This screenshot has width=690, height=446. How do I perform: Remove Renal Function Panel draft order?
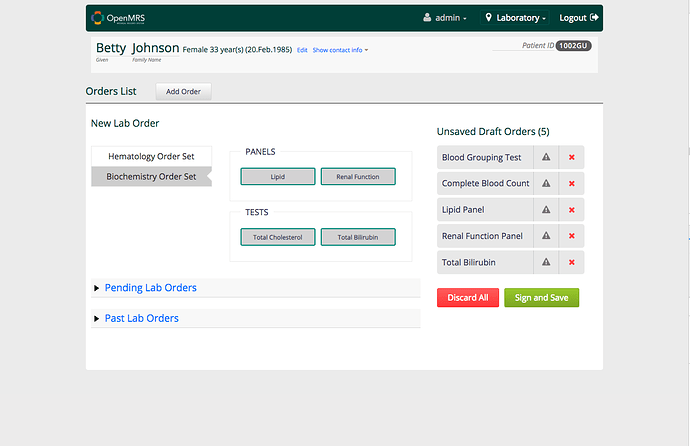coord(572,236)
